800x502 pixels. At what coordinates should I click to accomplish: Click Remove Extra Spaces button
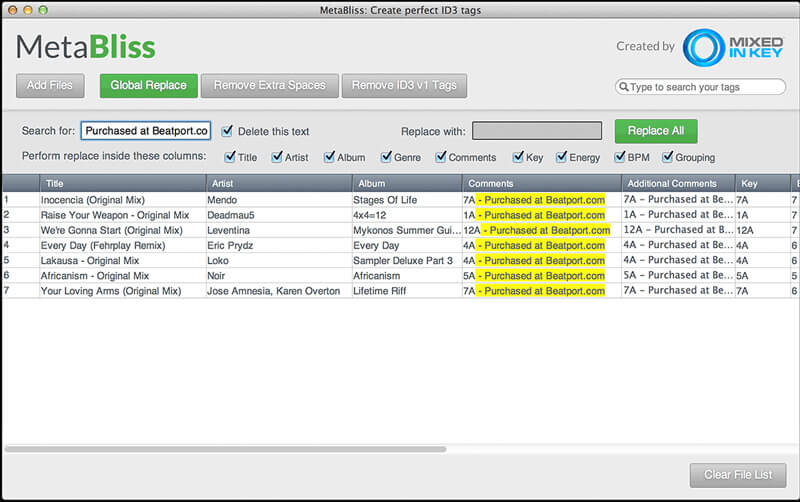(269, 85)
